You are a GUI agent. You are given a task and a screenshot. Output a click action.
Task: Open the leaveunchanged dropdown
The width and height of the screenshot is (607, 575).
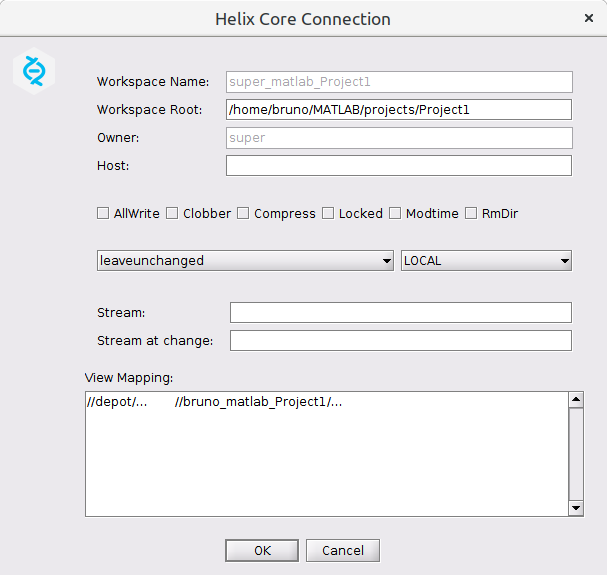[245, 261]
